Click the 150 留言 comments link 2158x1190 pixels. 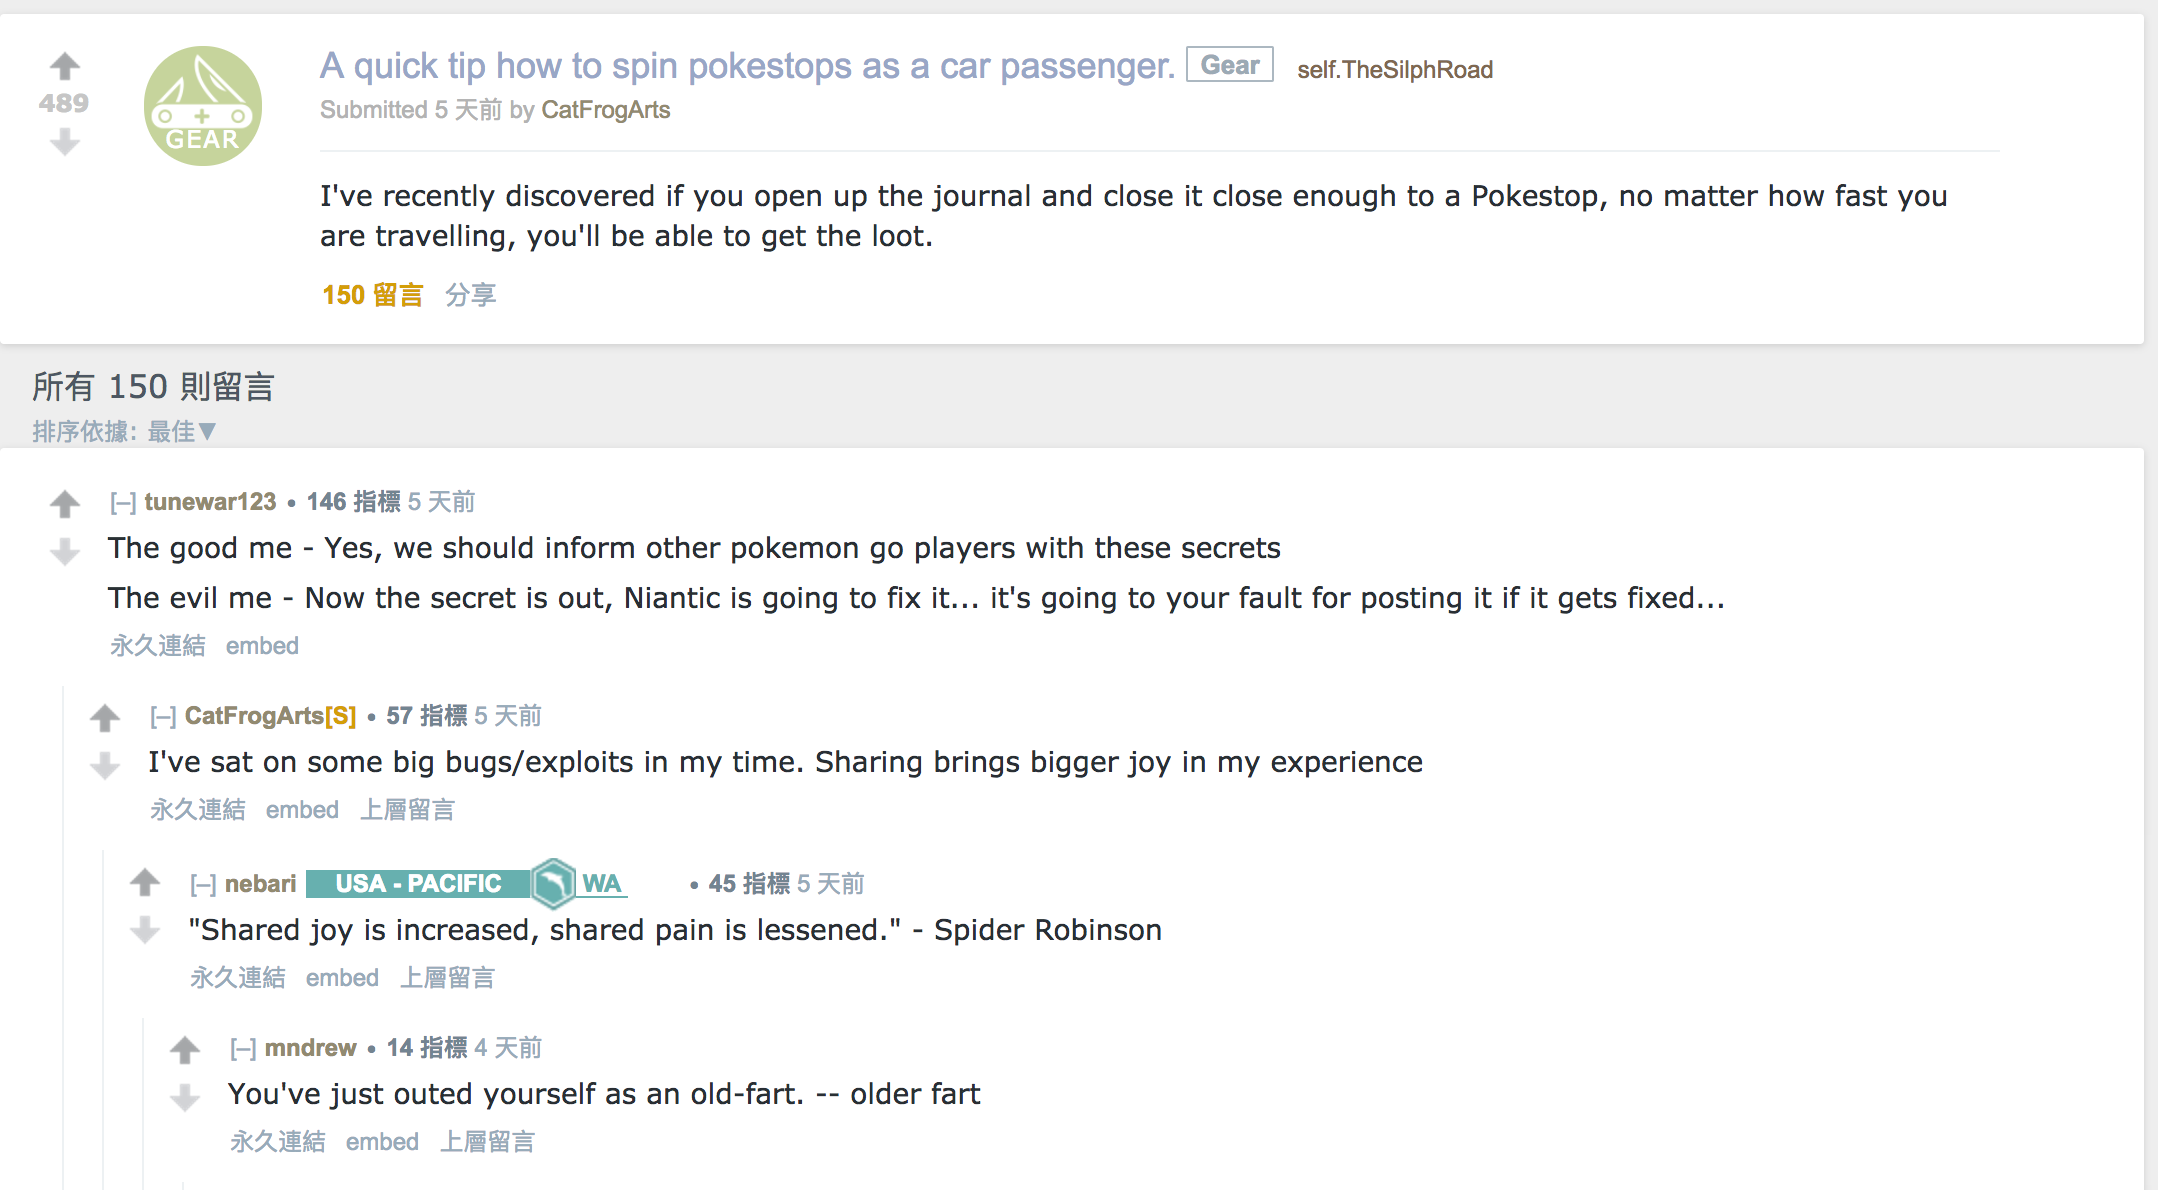[372, 295]
